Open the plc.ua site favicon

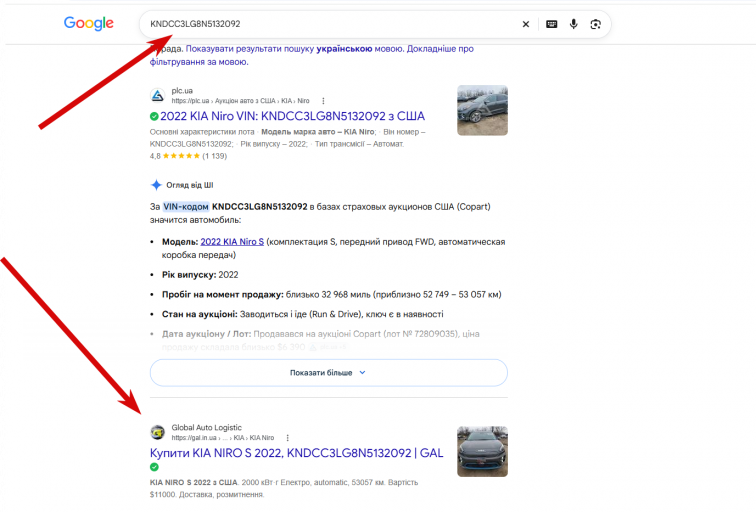[157, 95]
